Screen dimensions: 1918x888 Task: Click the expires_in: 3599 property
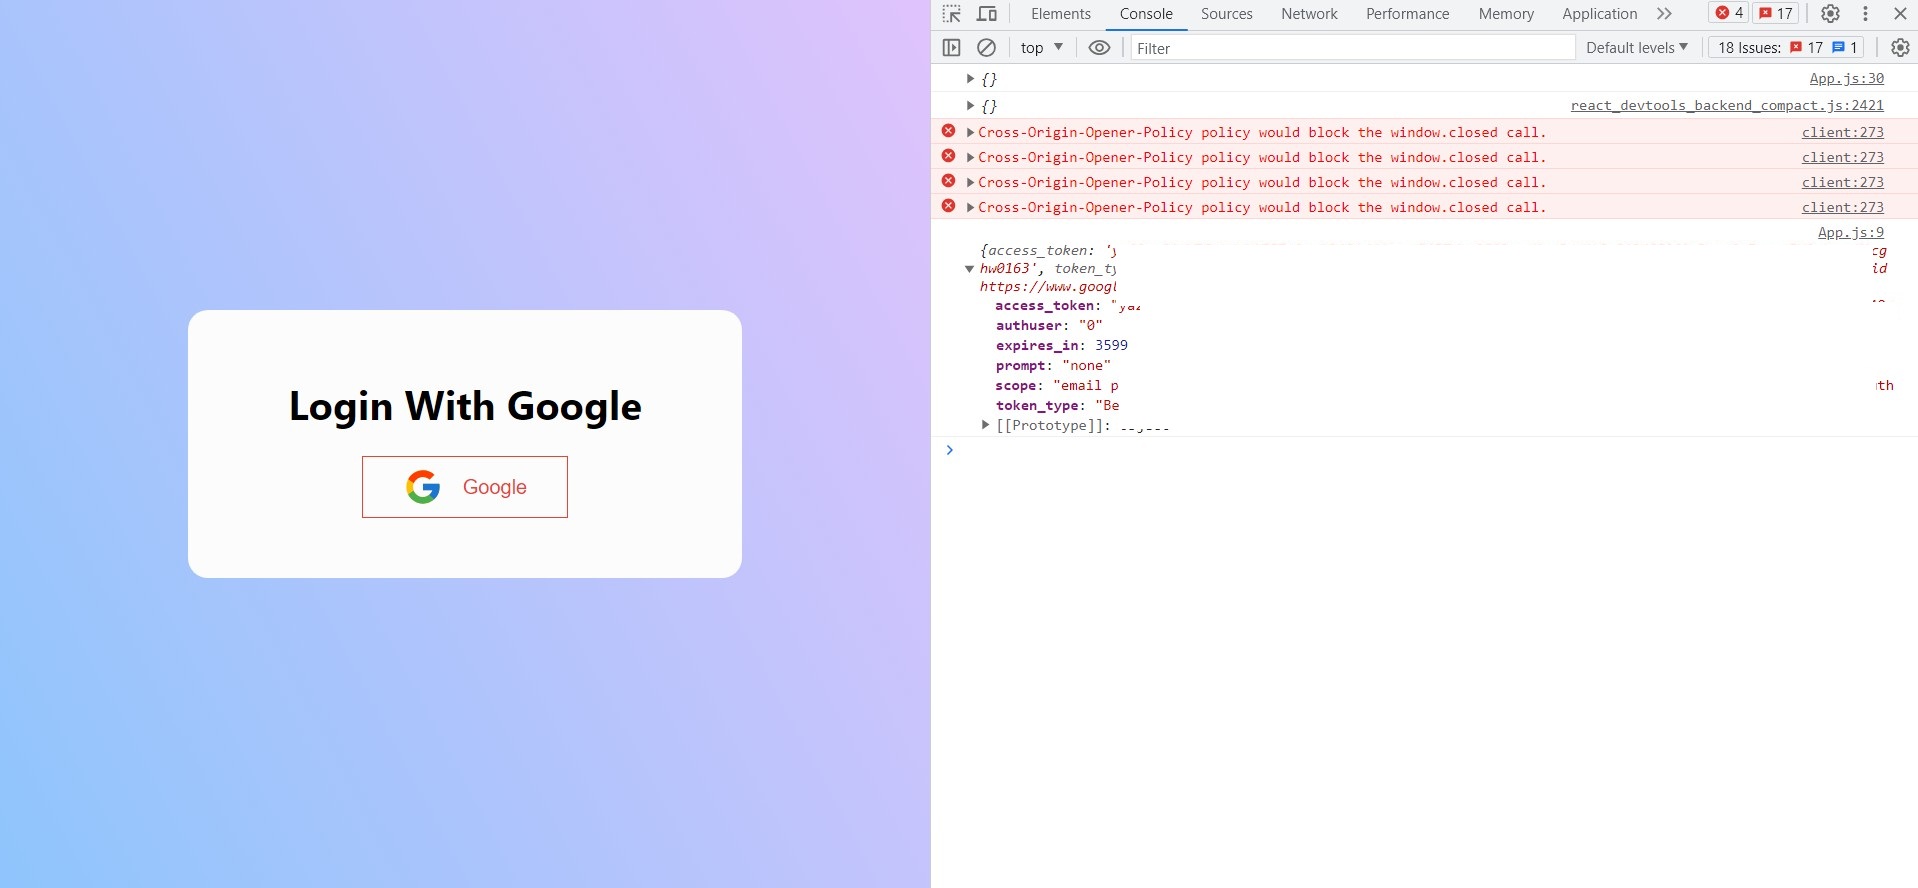[x=1061, y=345]
